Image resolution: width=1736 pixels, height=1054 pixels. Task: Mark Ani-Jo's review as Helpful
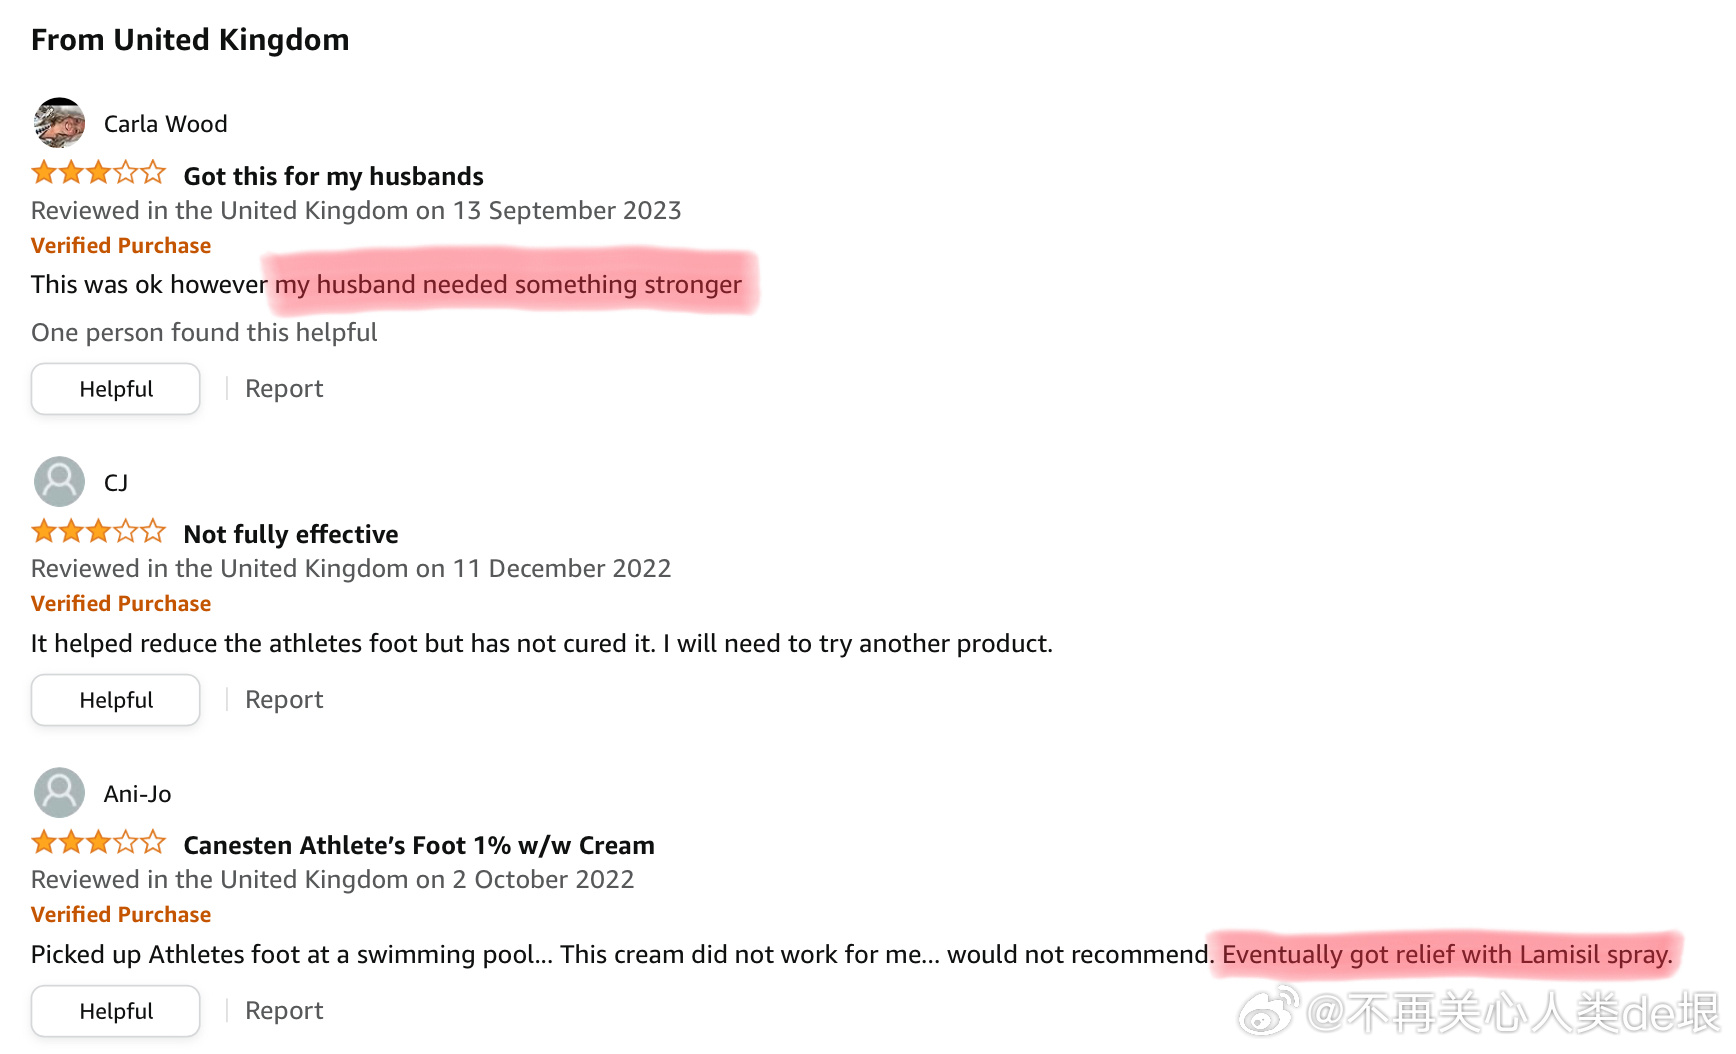pyautogui.click(x=116, y=1011)
